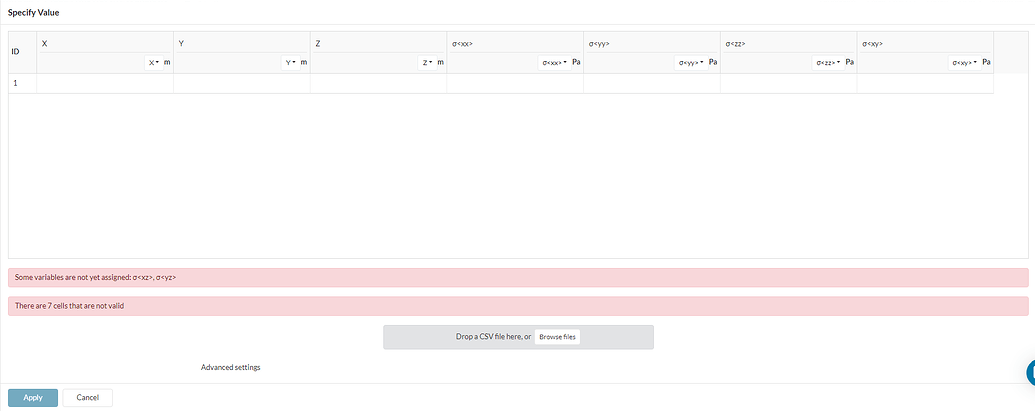Image resolution: width=1035 pixels, height=411 pixels.
Task: Click the ID column header
Action: point(22,52)
